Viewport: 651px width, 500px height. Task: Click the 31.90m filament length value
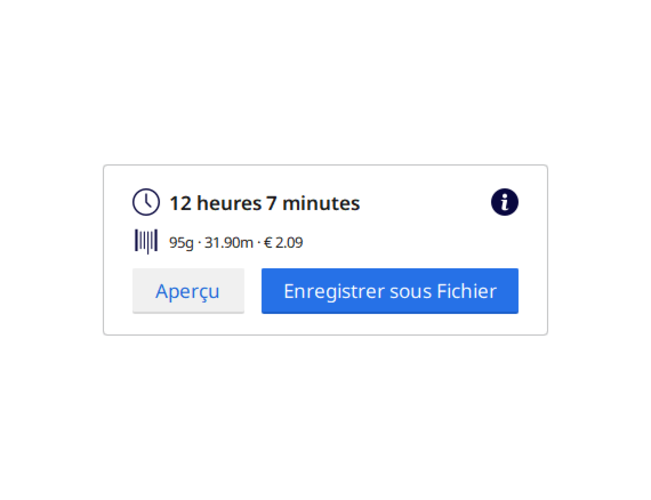pyautogui.click(x=228, y=243)
